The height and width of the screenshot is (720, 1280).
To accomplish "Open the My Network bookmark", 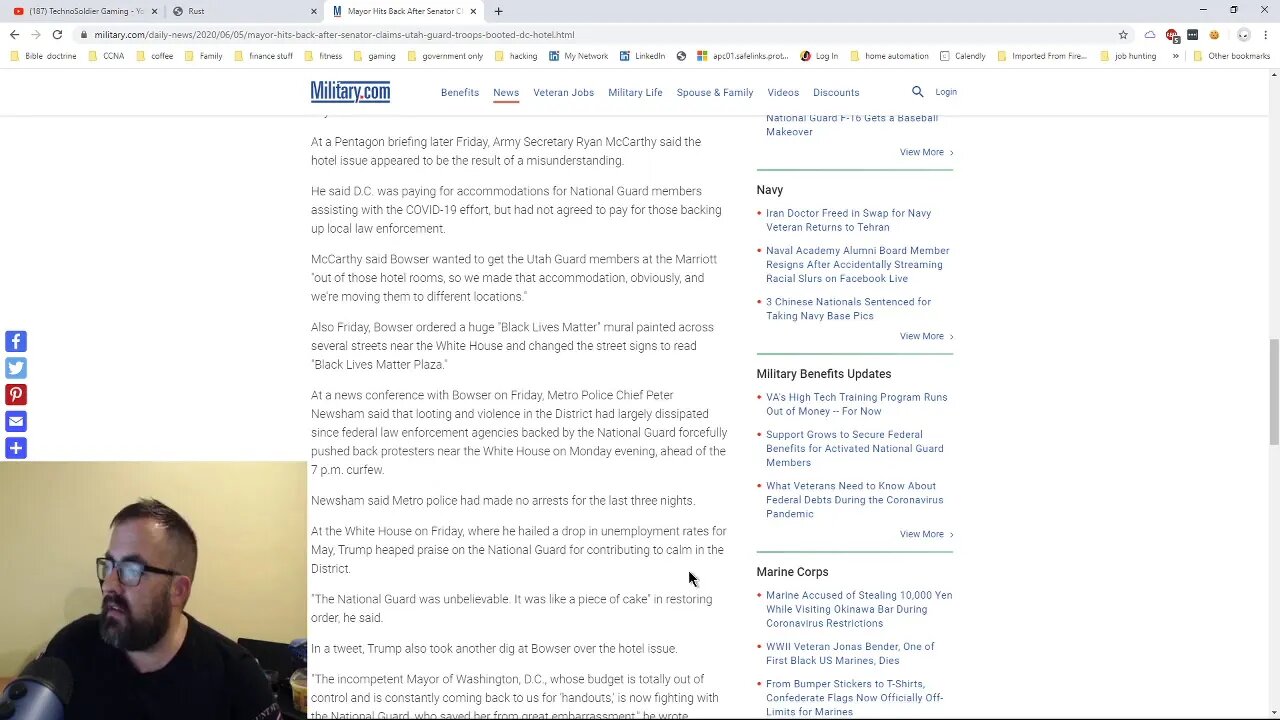I will tap(578, 56).
